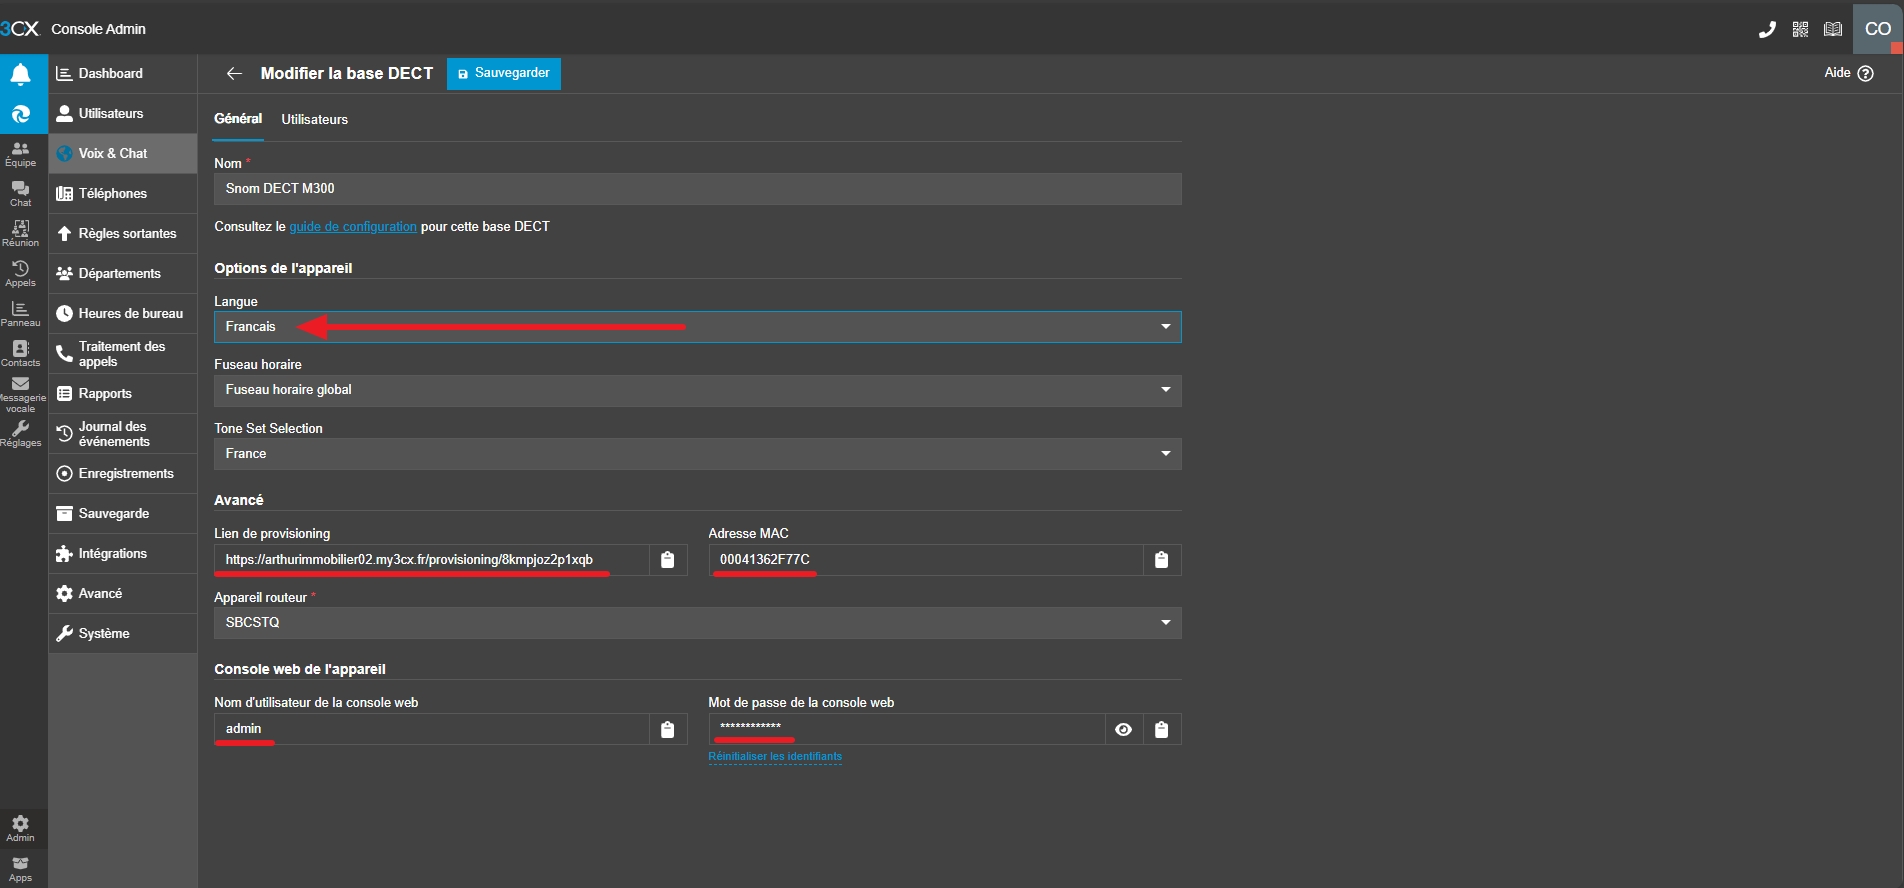
Task: Open Avancé menu item in sidebar
Action: pos(123,594)
